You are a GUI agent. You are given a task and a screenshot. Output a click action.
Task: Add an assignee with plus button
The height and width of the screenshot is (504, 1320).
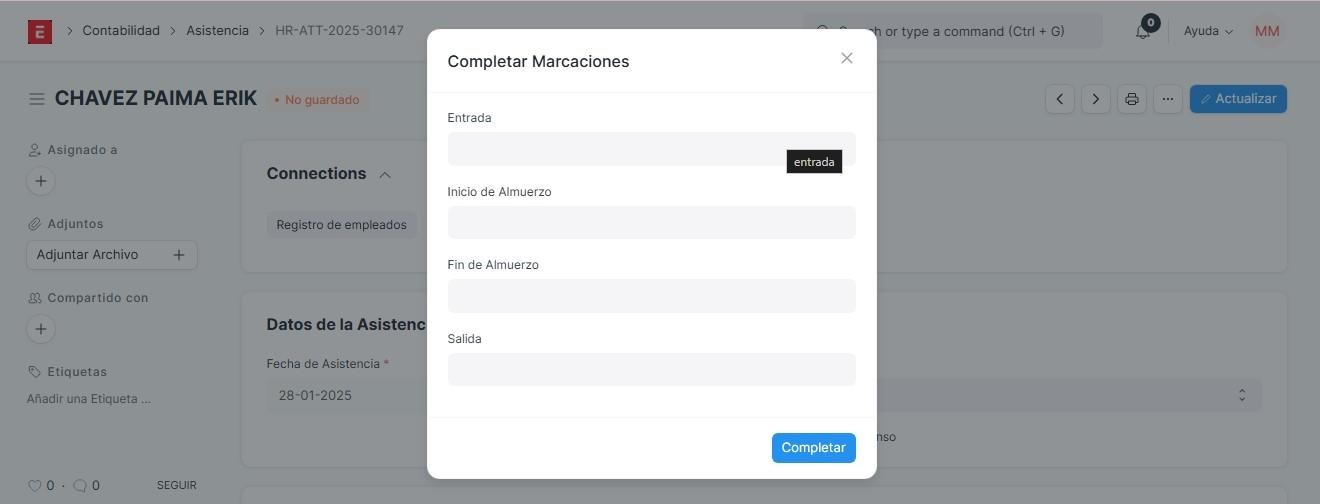[x=41, y=181]
